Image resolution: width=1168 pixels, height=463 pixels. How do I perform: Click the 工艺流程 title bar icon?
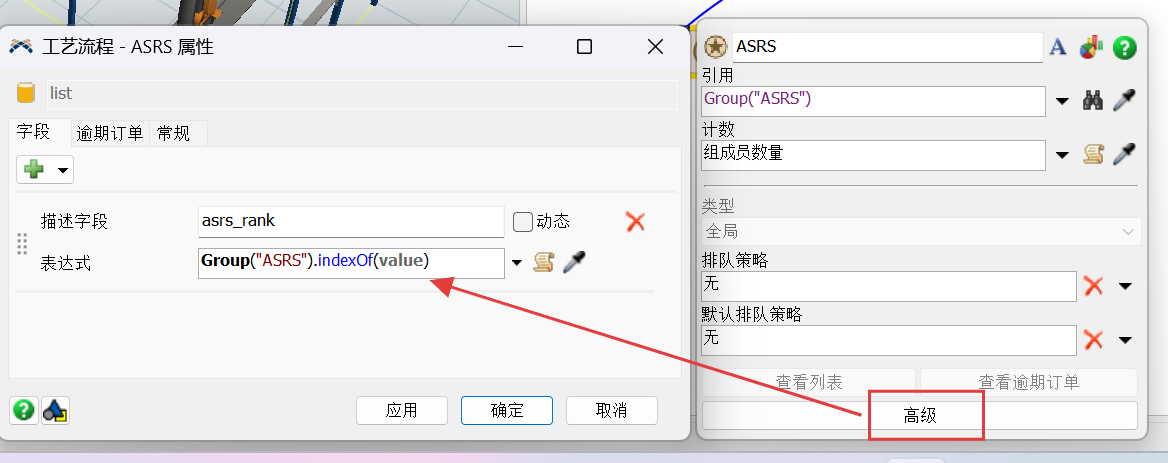[21, 47]
